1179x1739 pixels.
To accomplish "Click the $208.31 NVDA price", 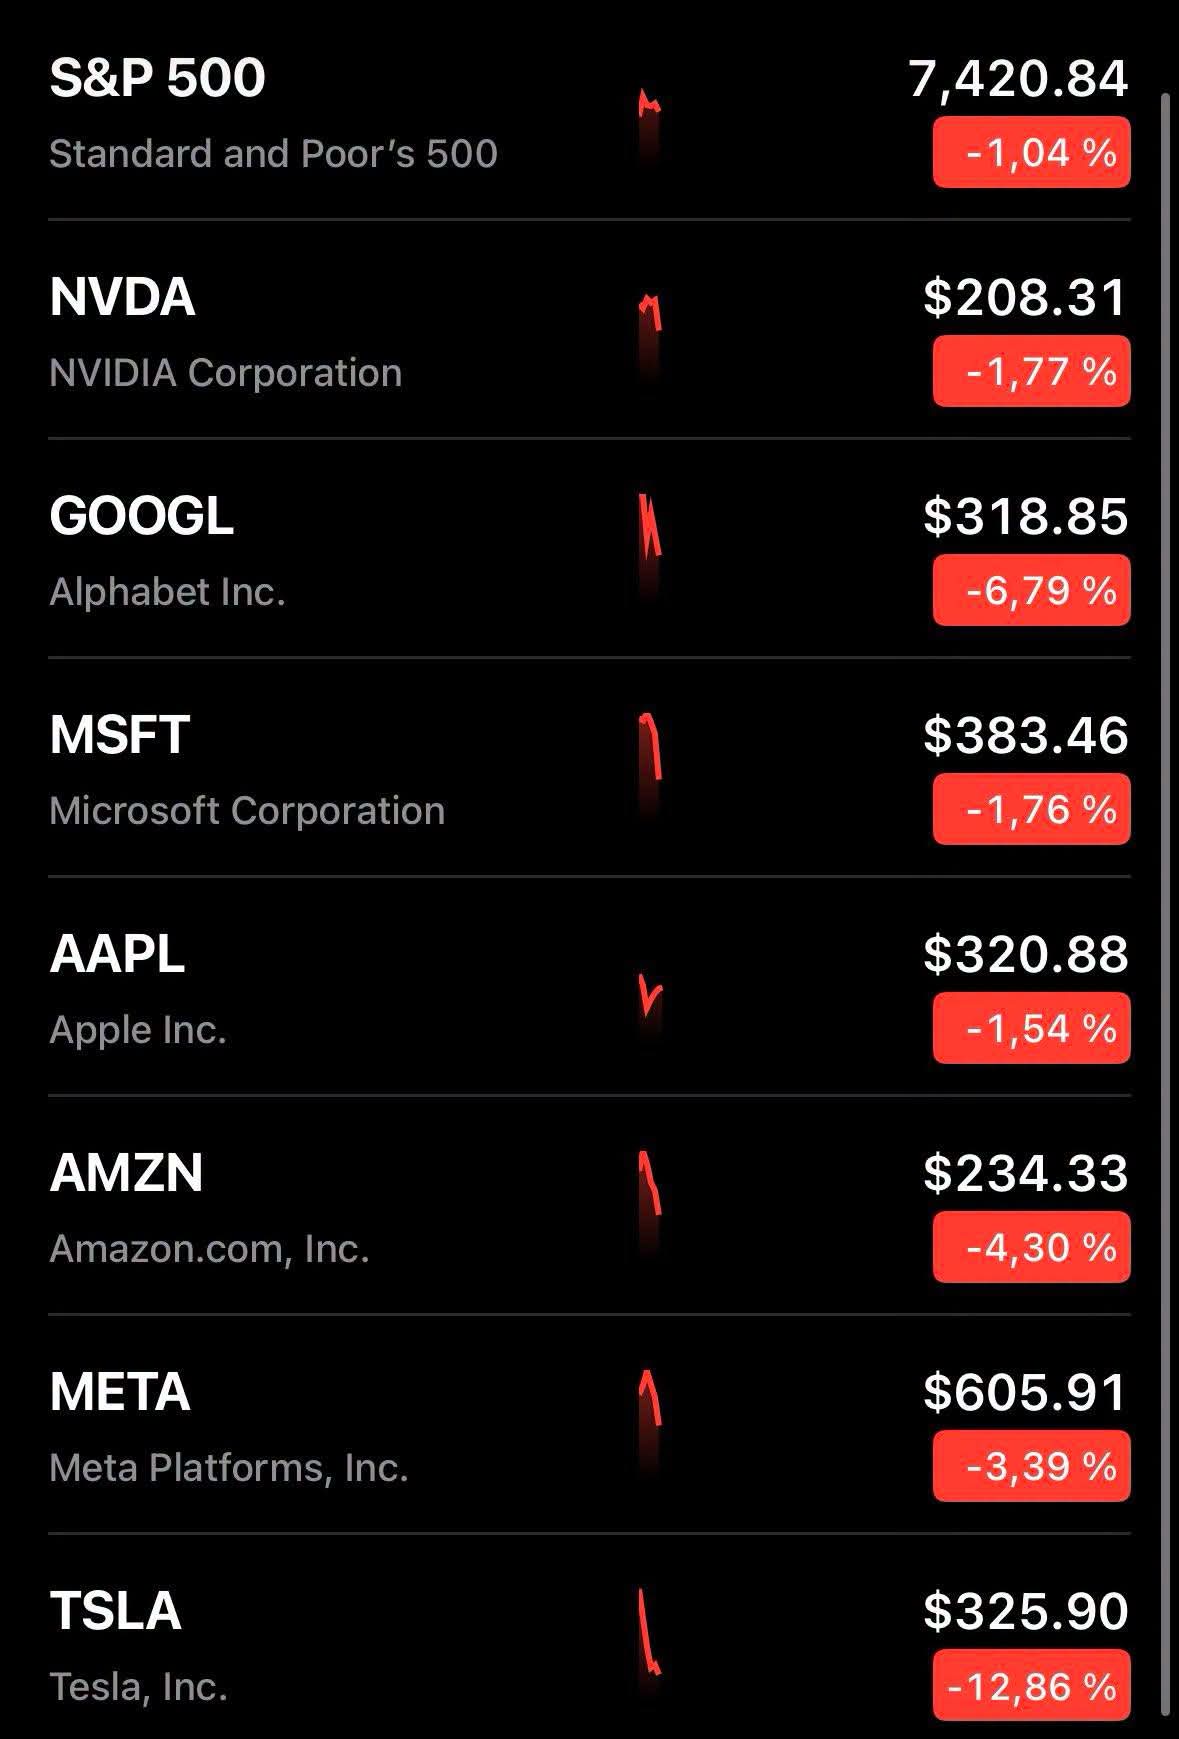I will 1026,297.
